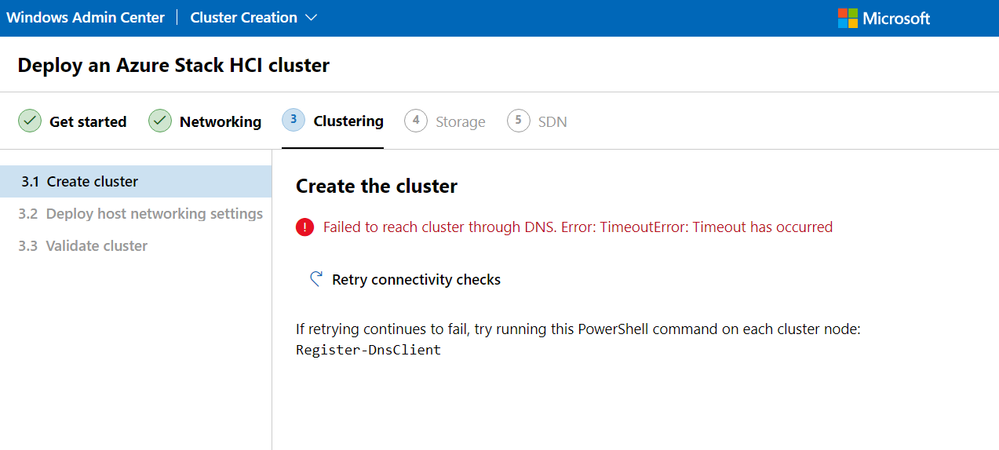
Task: Click Retry connectivity checks button
Action: coord(405,279)
